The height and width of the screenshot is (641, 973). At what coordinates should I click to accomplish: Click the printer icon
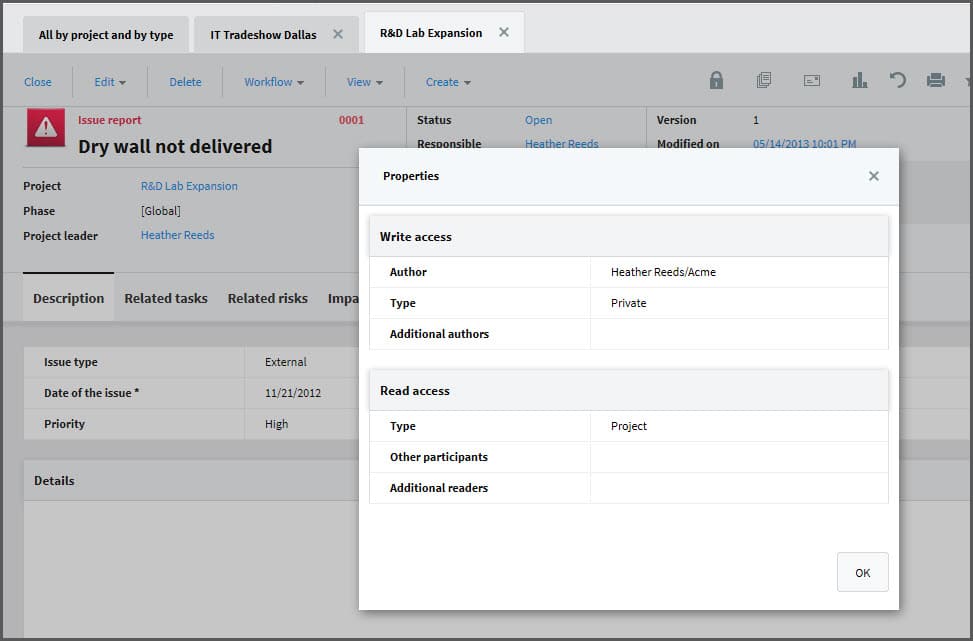936,81
